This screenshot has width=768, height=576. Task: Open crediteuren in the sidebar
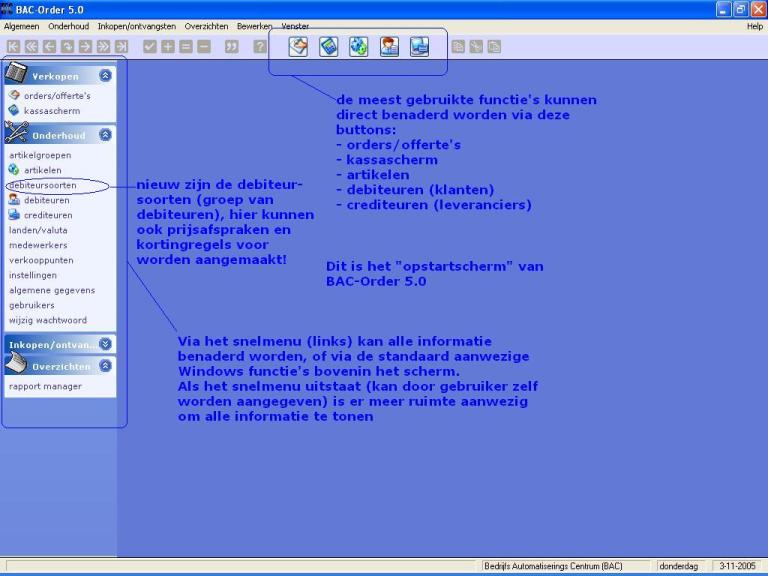click(48, 216)
